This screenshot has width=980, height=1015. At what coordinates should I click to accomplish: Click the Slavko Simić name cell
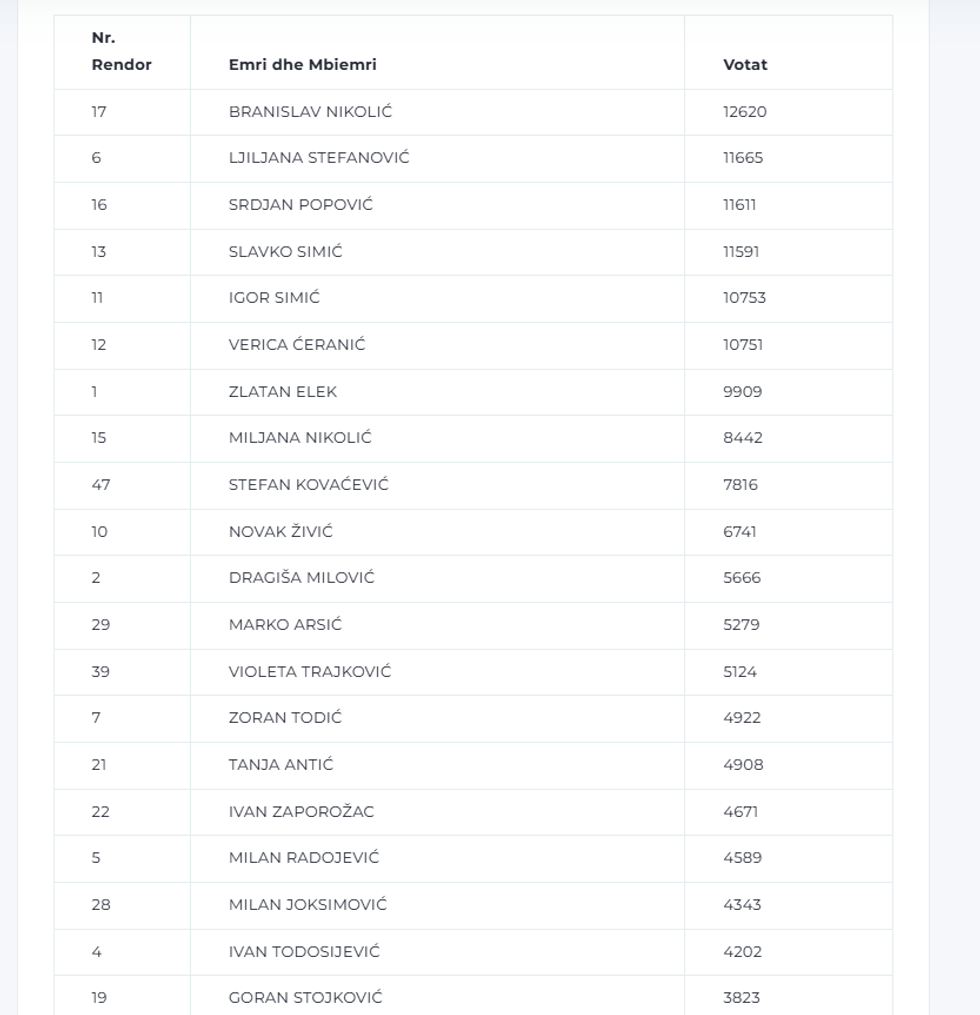(x=285, y=251)
